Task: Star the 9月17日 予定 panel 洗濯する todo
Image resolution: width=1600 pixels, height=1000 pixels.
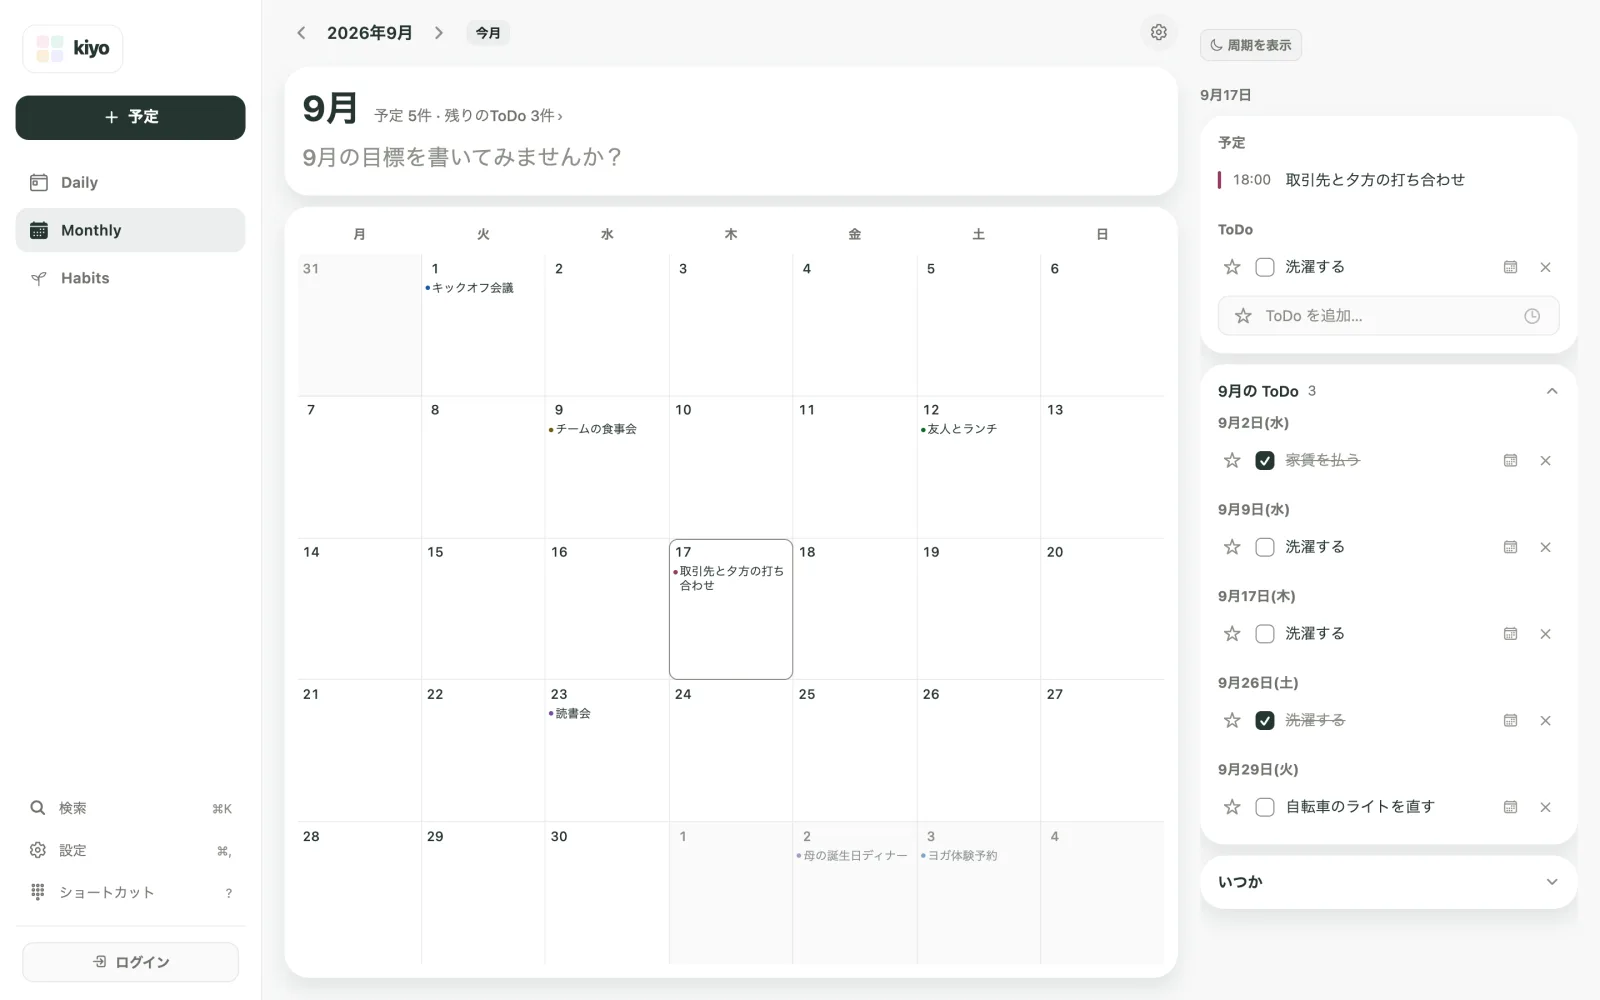Action: pos(1232,267)
